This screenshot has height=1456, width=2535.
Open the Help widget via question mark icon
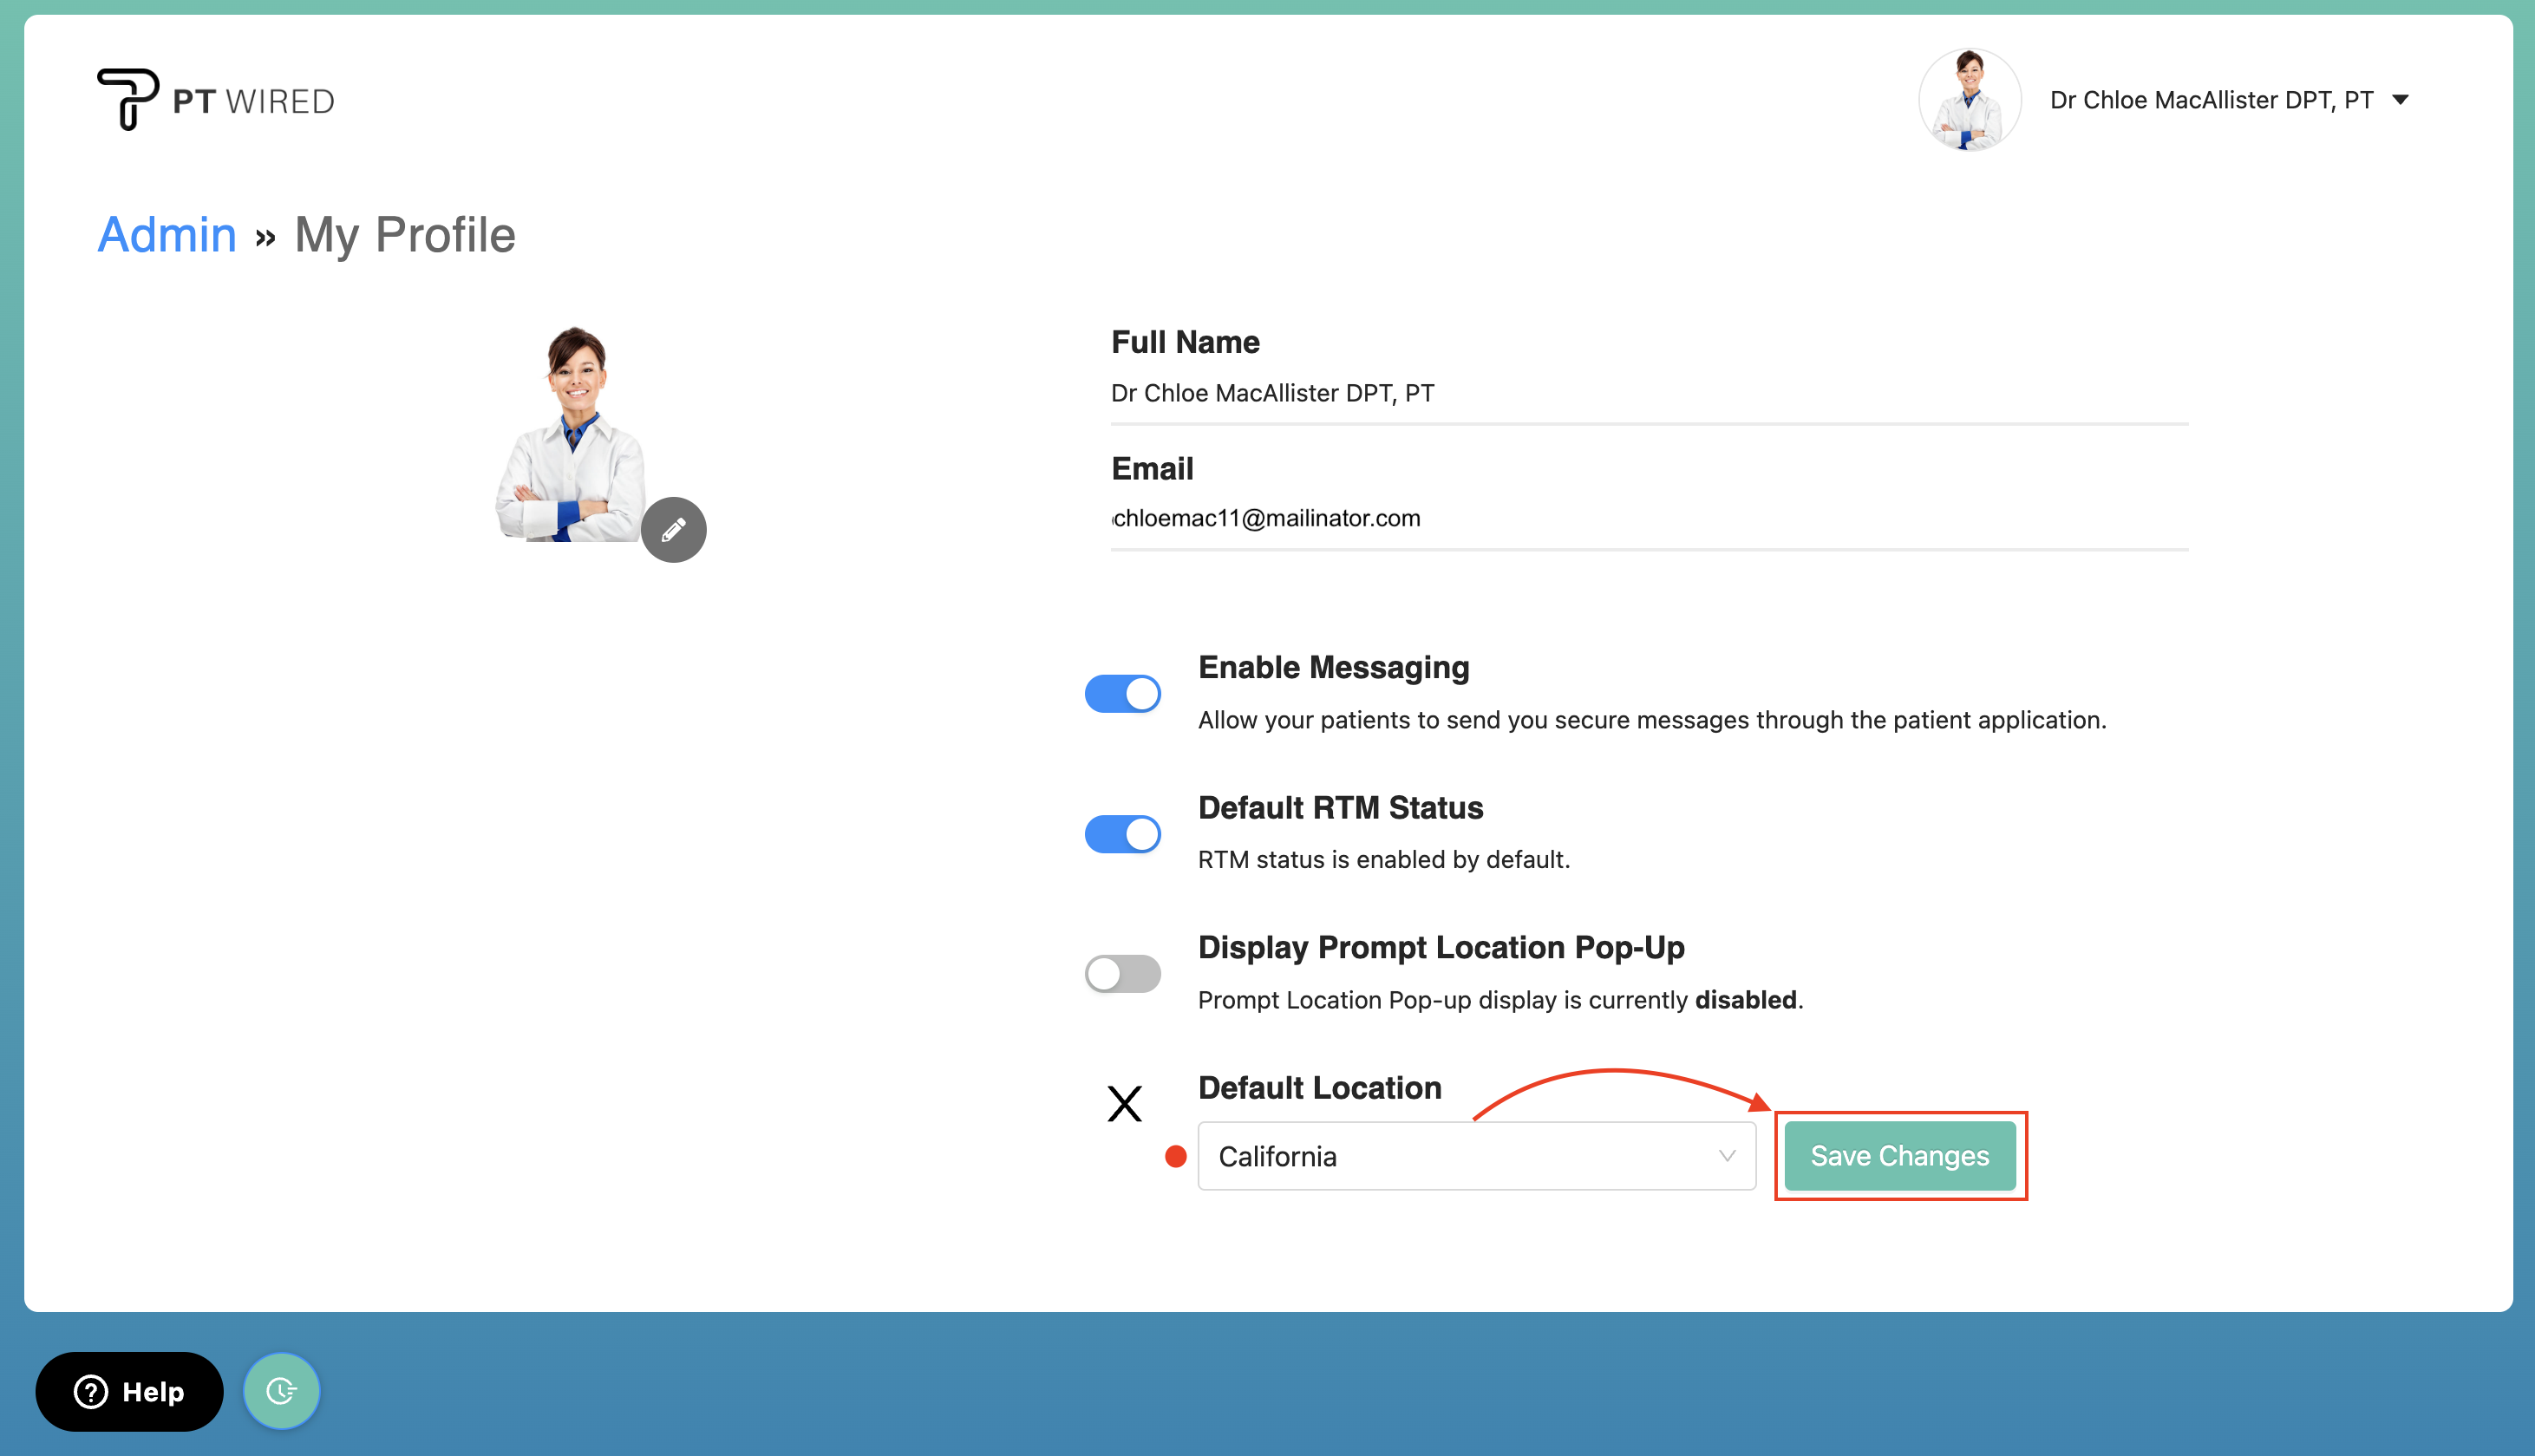(90, 1391)
